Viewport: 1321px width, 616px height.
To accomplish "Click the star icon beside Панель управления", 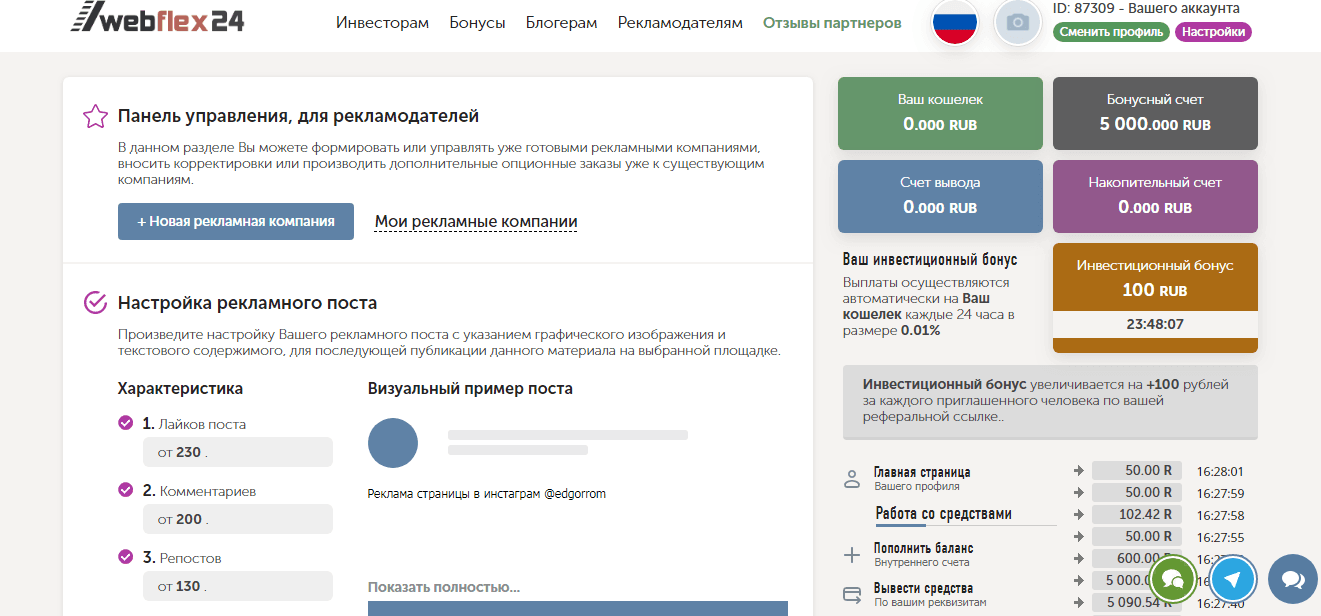I will pyautogui.click(x=95, y=117).
